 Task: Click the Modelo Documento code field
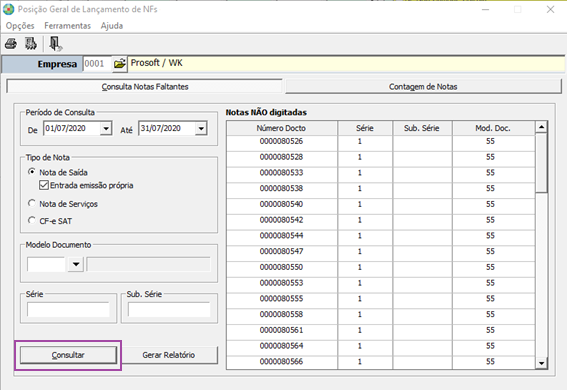tap(46, 264)
